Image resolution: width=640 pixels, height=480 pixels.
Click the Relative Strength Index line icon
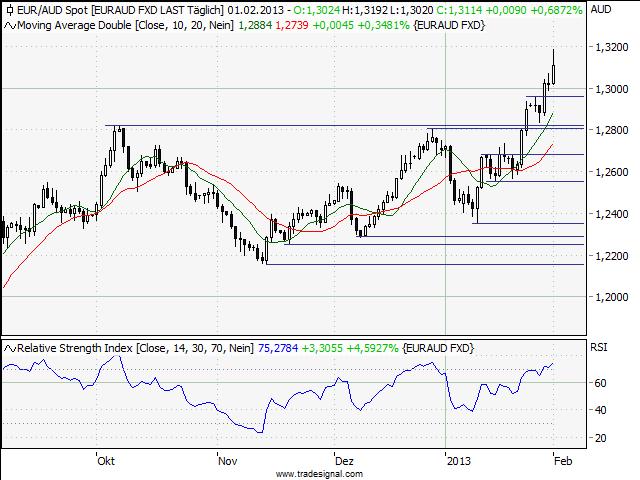10,347
